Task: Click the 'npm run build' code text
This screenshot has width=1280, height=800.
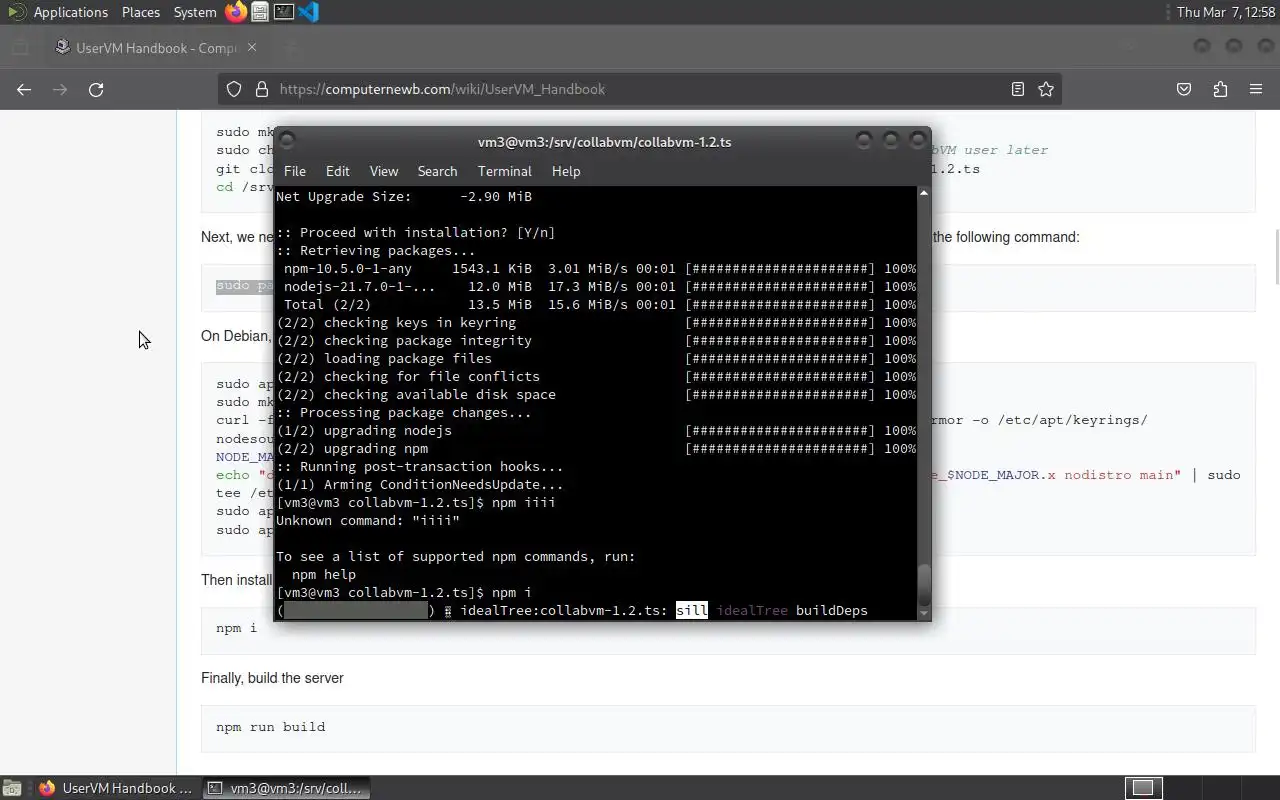Action: (270, 727)
